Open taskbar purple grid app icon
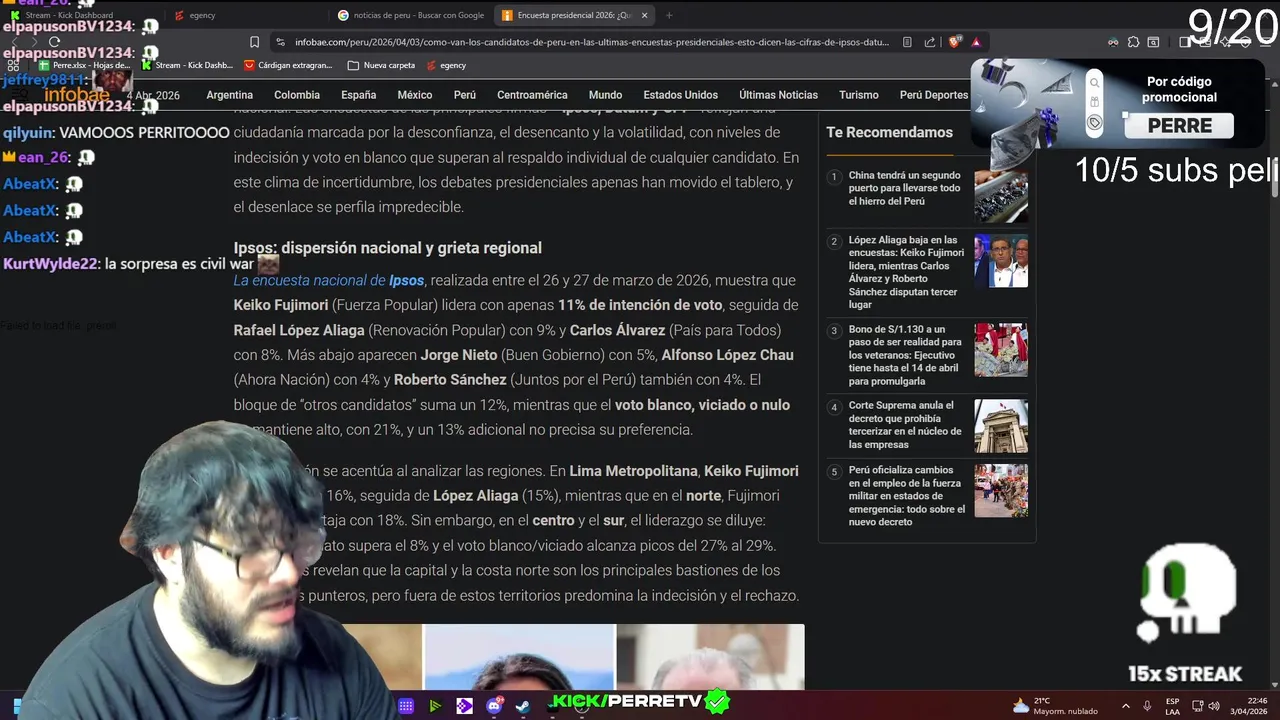 coord(406,706)
